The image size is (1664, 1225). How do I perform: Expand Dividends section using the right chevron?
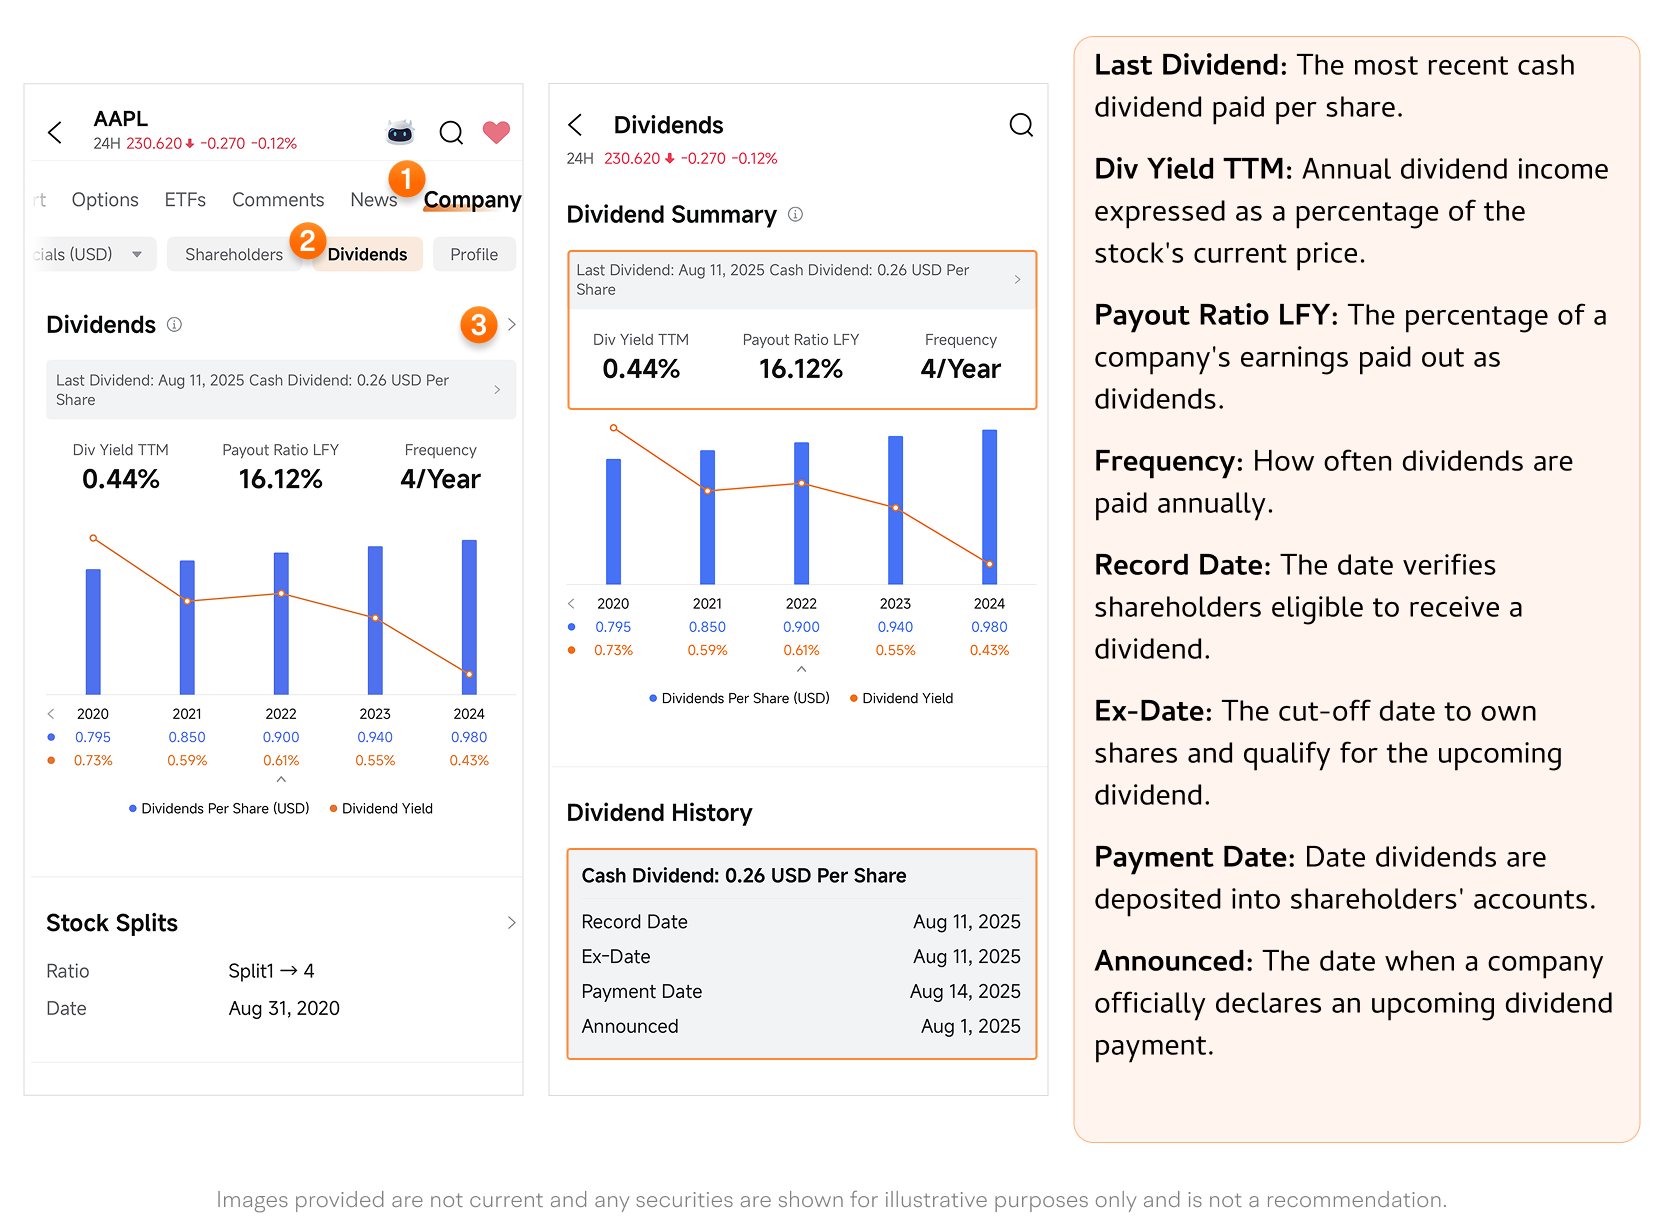point(511,325)
